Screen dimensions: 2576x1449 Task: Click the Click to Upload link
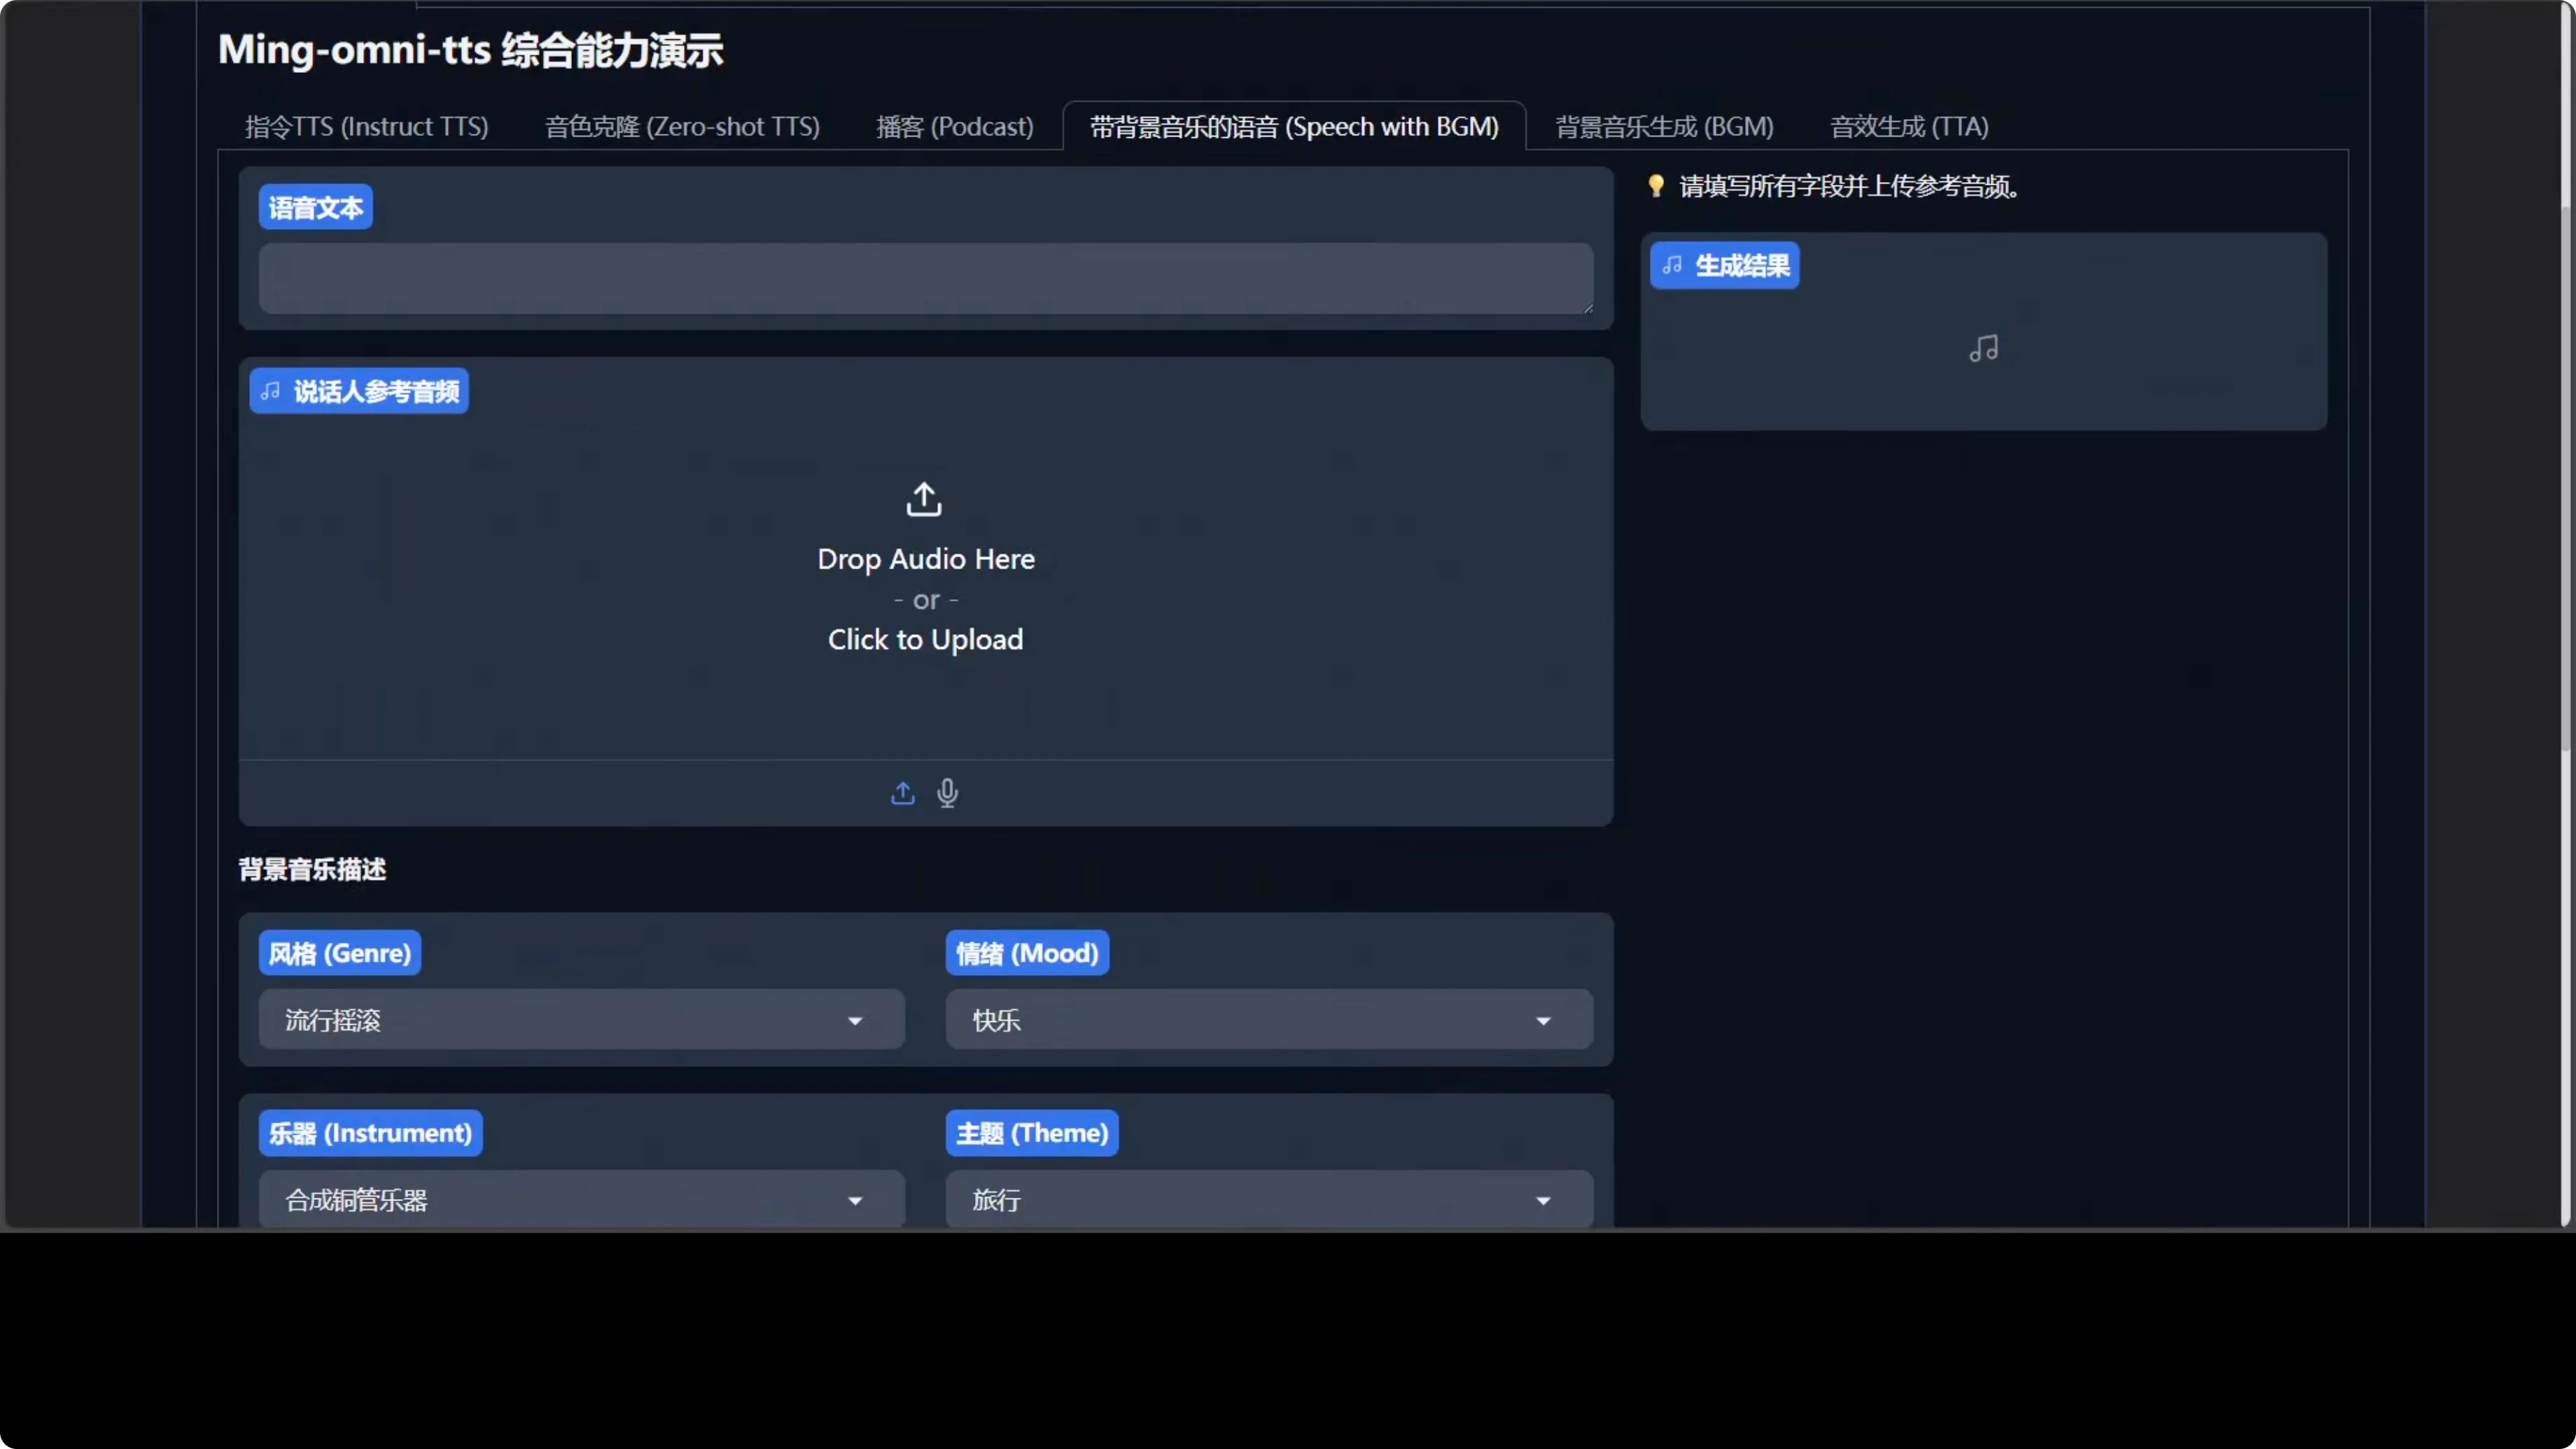tap(925, 640)
